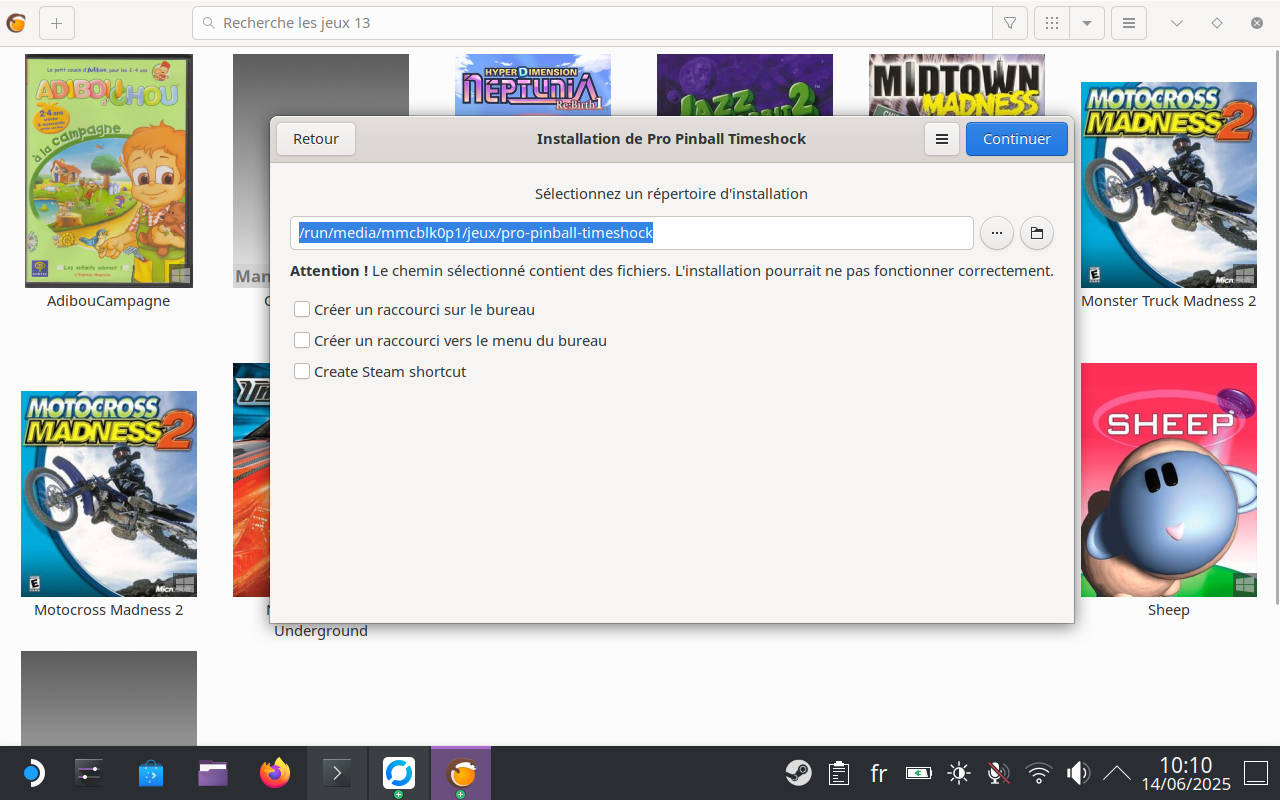1280x800 pixels.
Task: Open the Konsole terminal from the taskbar
Action: pos(337,773)
